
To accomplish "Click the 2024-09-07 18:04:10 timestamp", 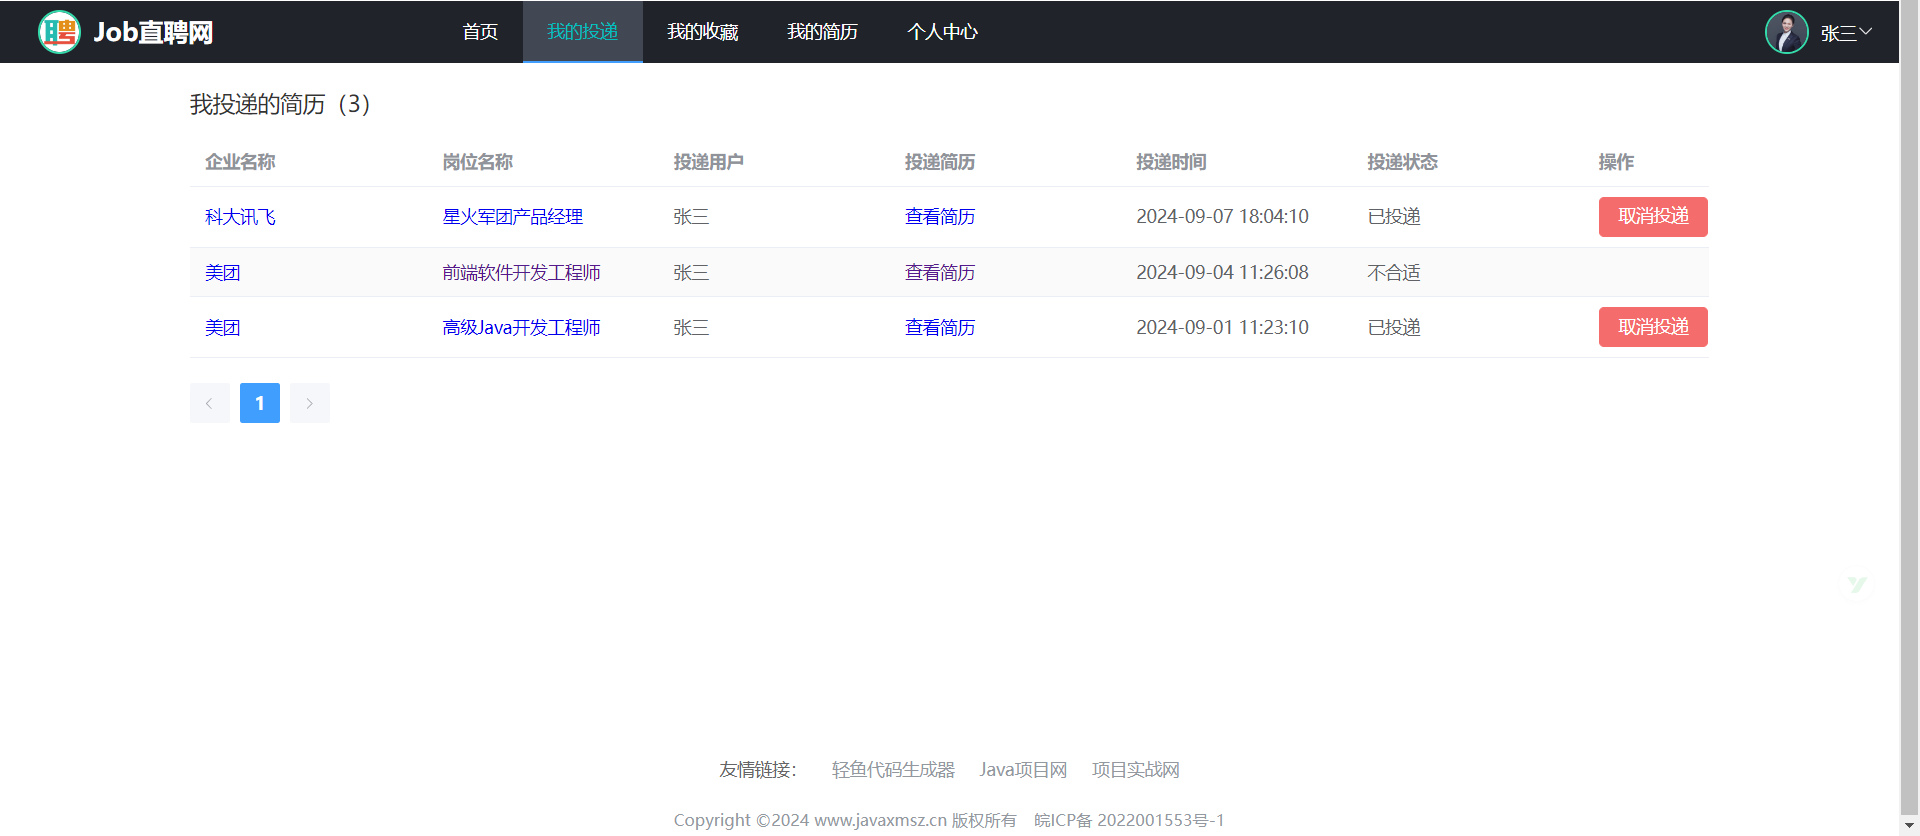I will pyautogui.click(x=1223, y=217).
